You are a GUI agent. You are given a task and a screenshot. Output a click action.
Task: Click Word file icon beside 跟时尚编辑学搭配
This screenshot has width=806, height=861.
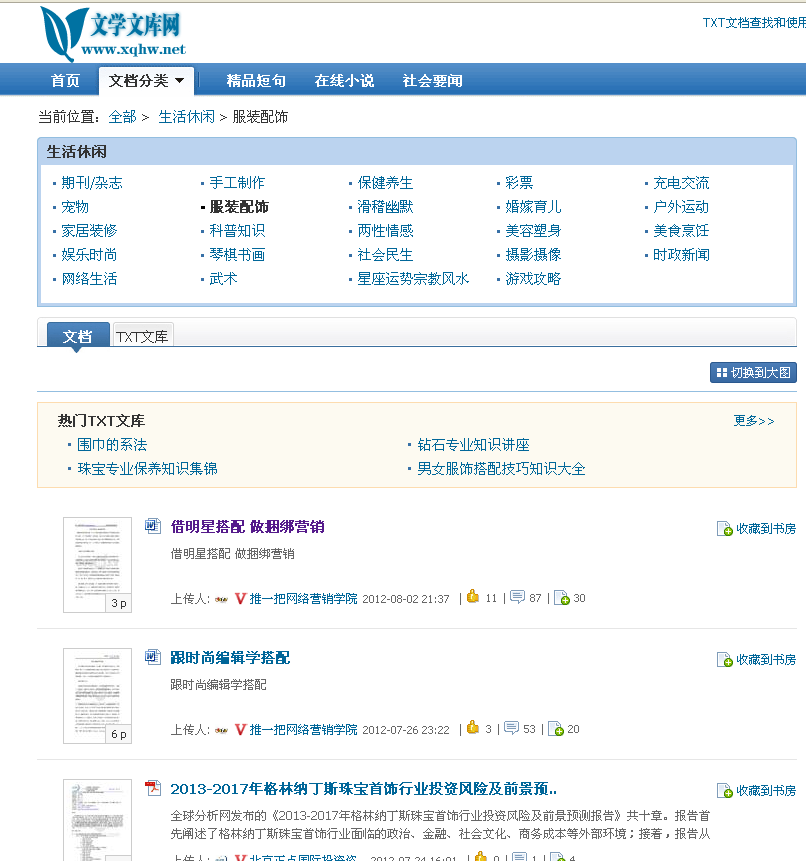pyautogui.click(x=153, y=657)
